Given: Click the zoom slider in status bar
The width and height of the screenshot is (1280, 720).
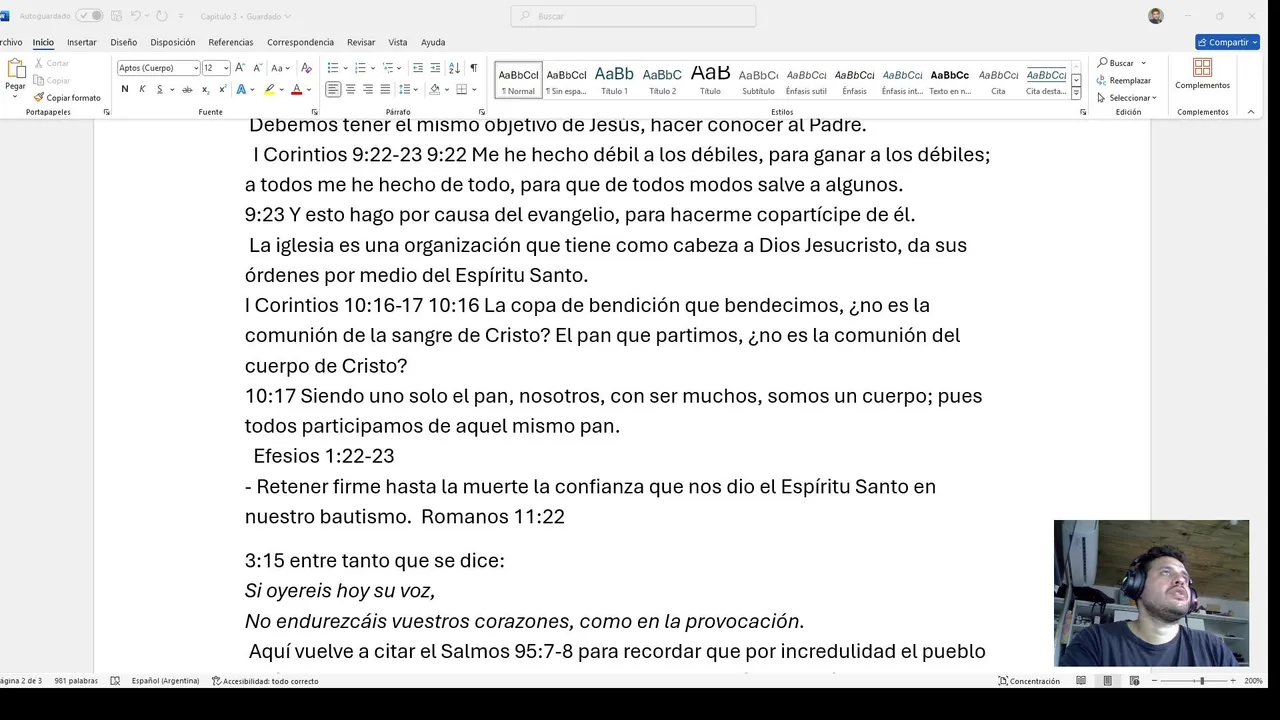Looking at the screenshot, I should tap(1194, 681).
